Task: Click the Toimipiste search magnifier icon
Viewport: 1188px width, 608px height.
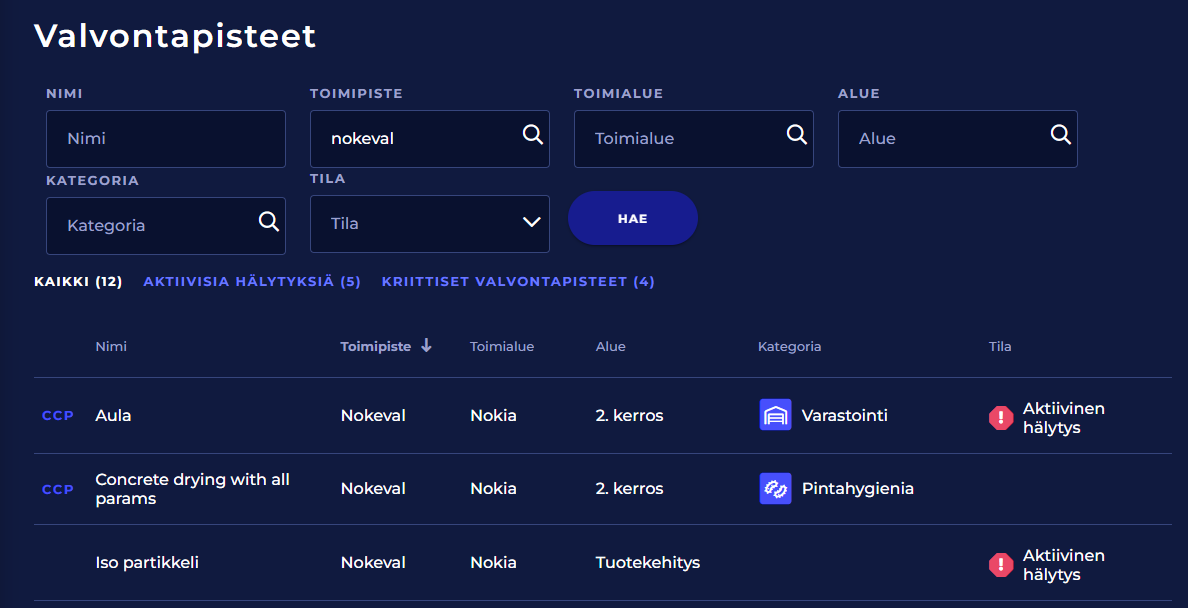Action: point(533,135)
